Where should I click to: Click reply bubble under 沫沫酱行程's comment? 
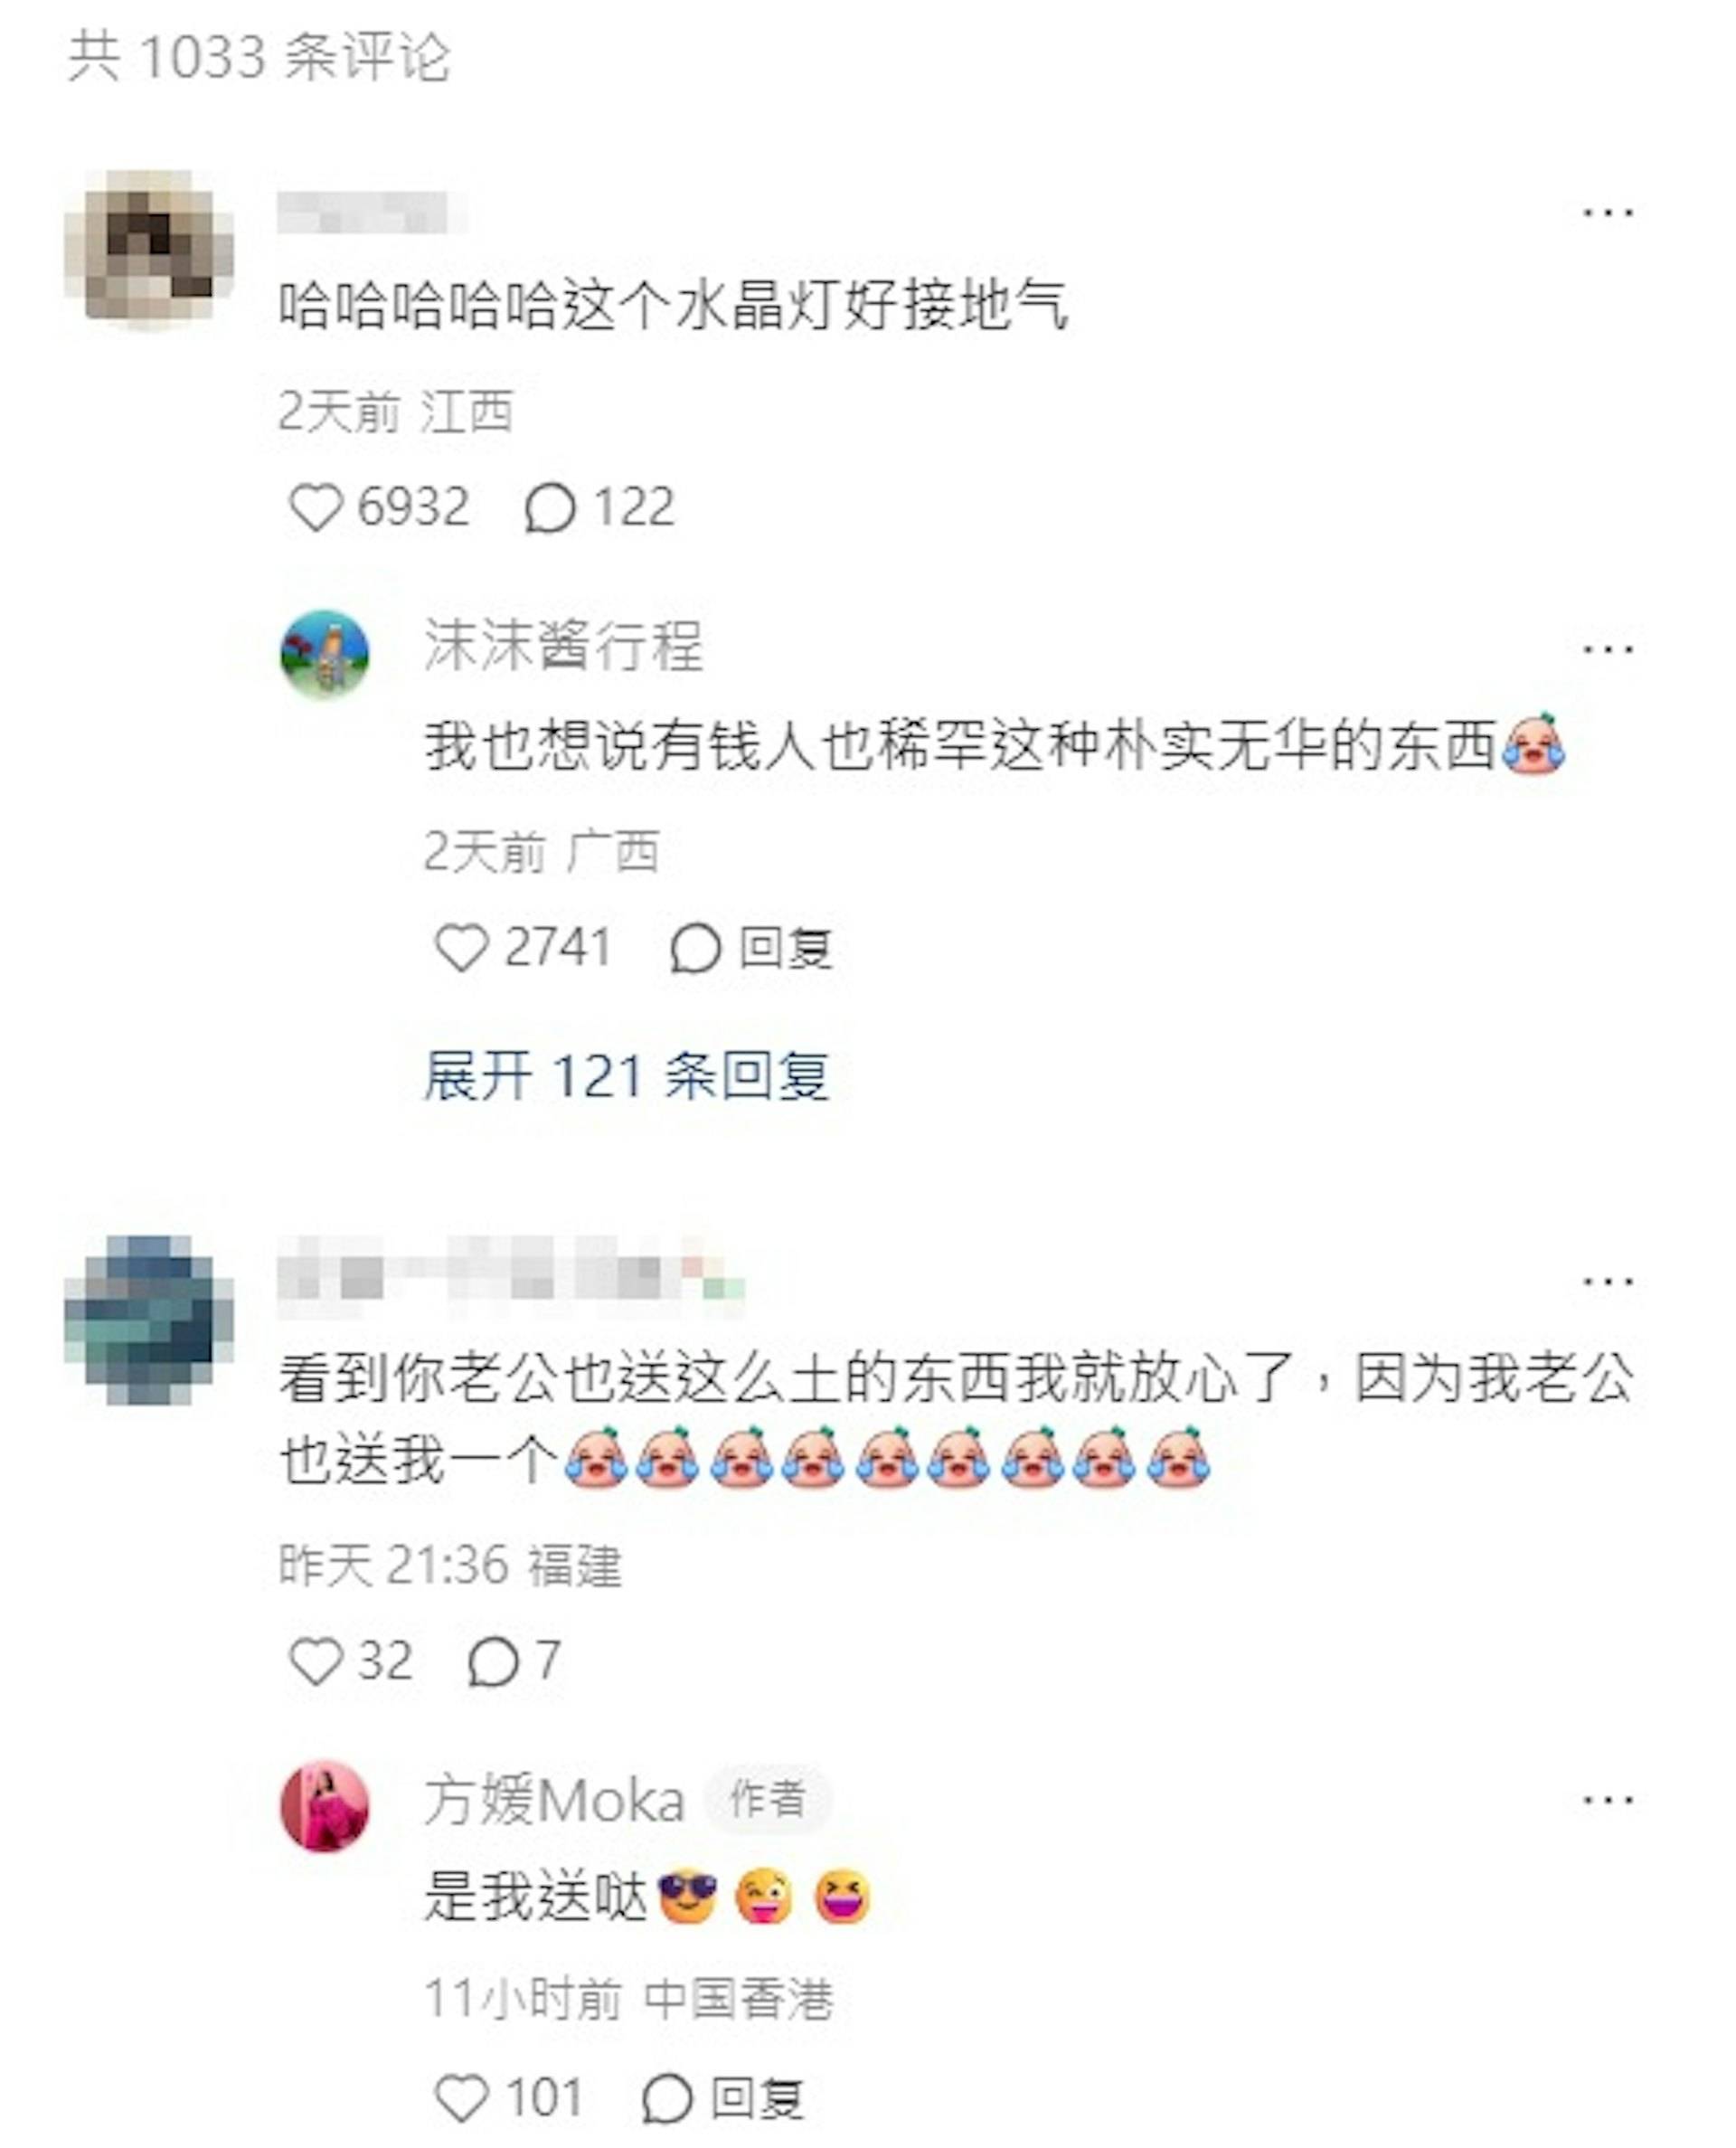coord(695,947)
